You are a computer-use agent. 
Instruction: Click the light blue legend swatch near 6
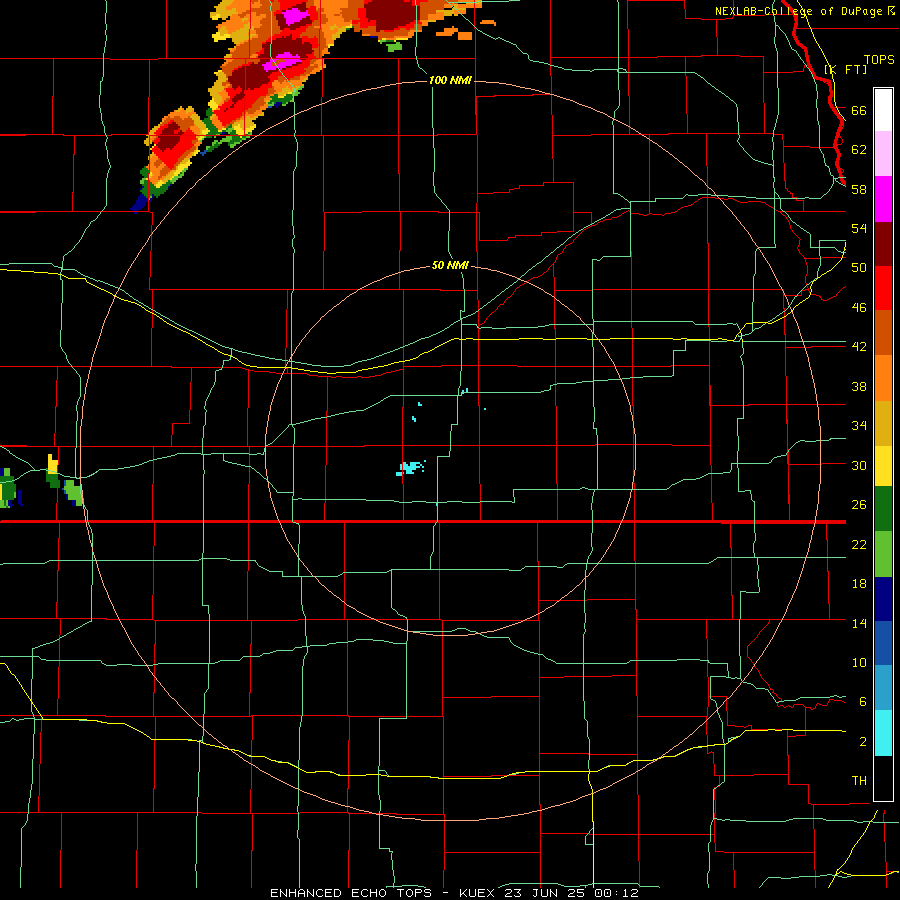click(x=883, y=687)
